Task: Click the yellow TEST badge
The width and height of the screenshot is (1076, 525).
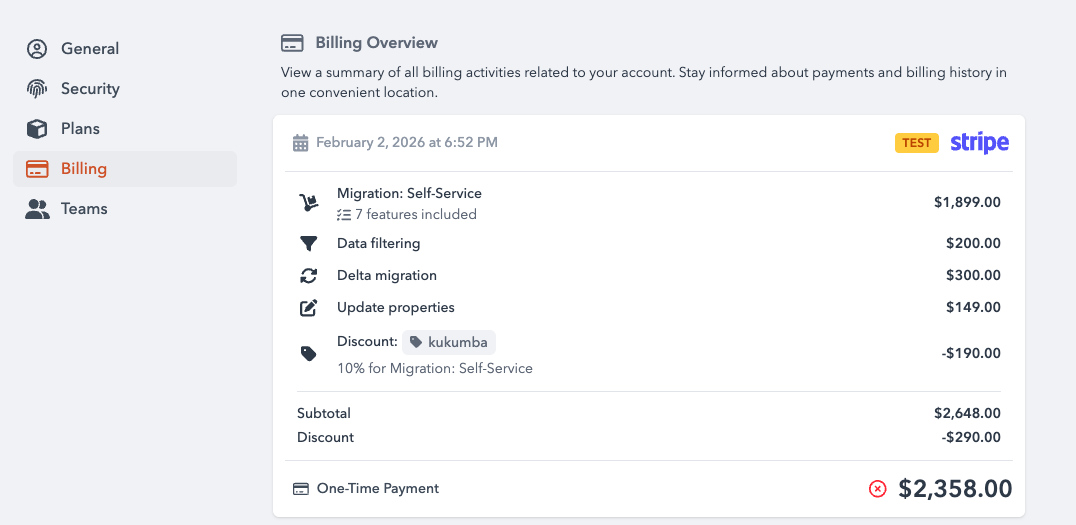Action: coord(916,143)
